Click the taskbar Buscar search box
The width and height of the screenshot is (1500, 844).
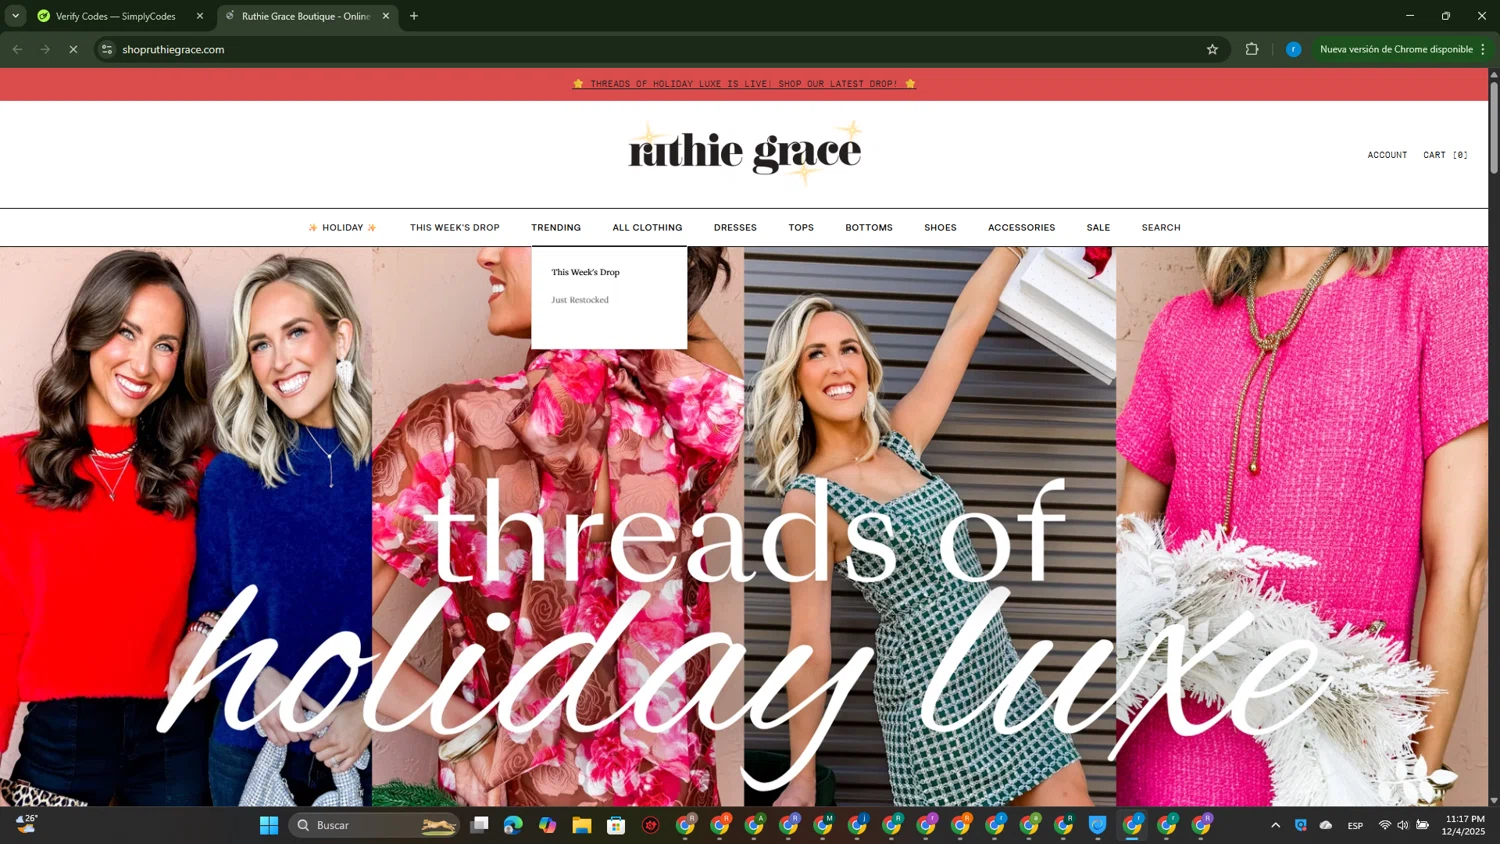tap(375, 825)
